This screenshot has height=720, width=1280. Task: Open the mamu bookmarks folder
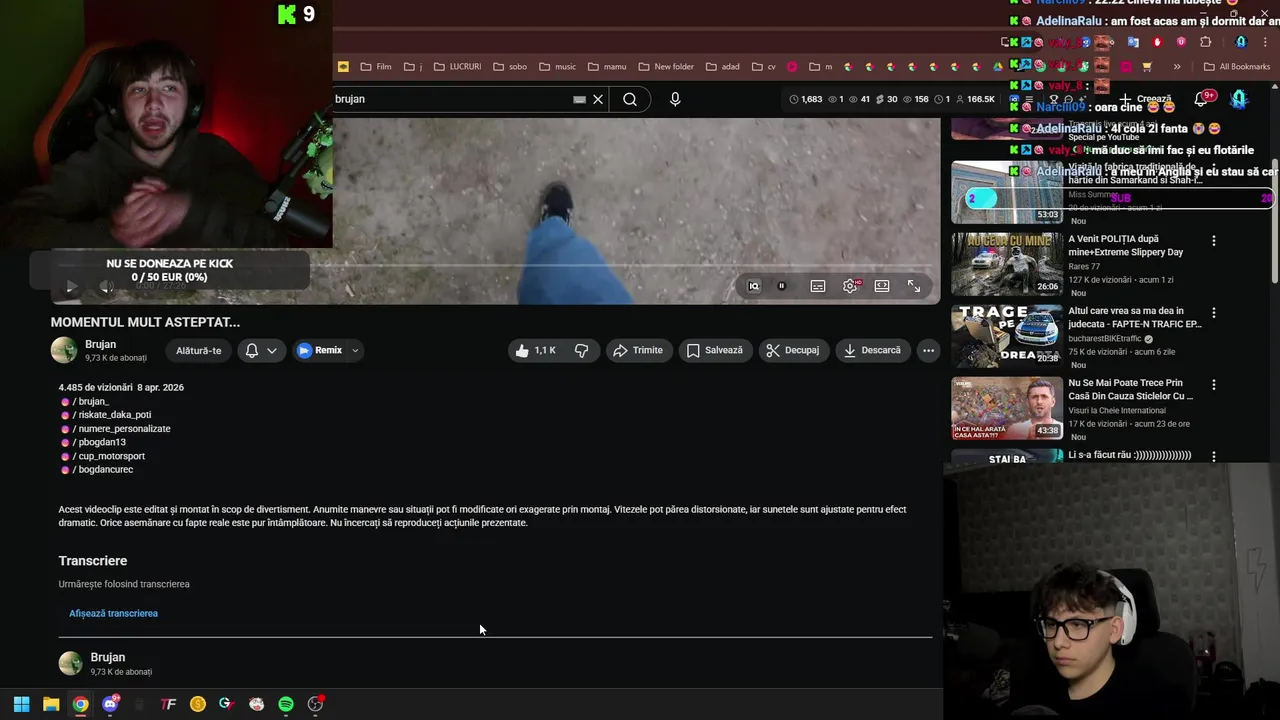click(606, 67)
